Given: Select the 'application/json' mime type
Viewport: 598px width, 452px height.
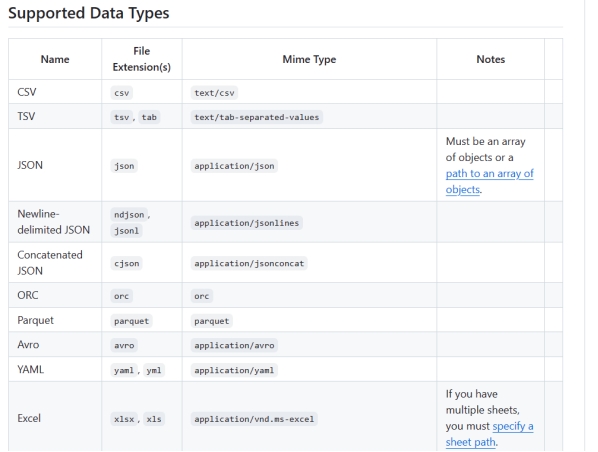Looking at the screenshot, I should pos(234,166).
